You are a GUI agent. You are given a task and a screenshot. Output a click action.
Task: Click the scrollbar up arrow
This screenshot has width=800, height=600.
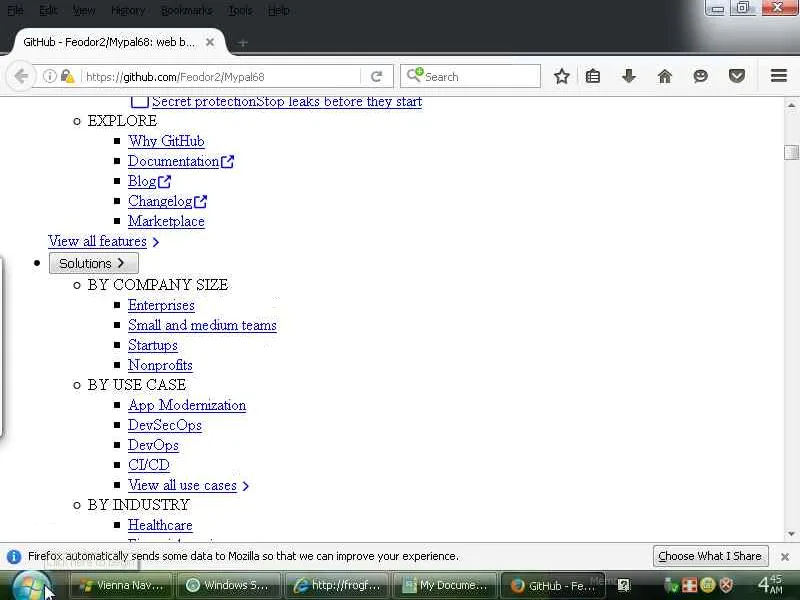791,105
